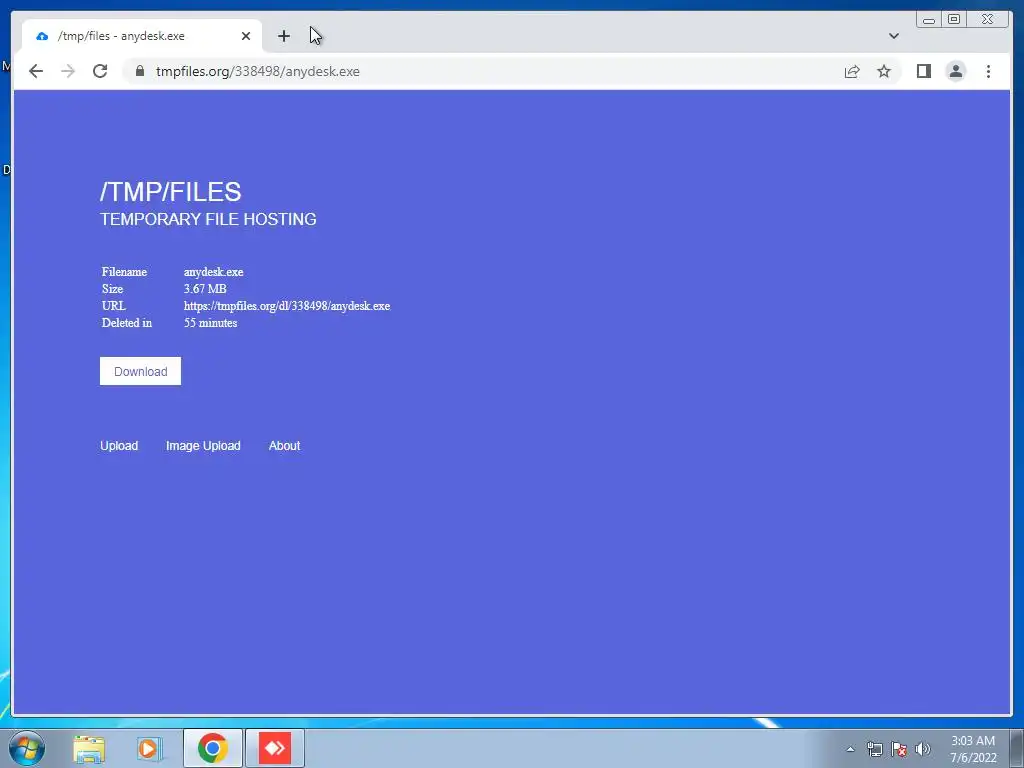View site info via lock icon

[140, 71]
